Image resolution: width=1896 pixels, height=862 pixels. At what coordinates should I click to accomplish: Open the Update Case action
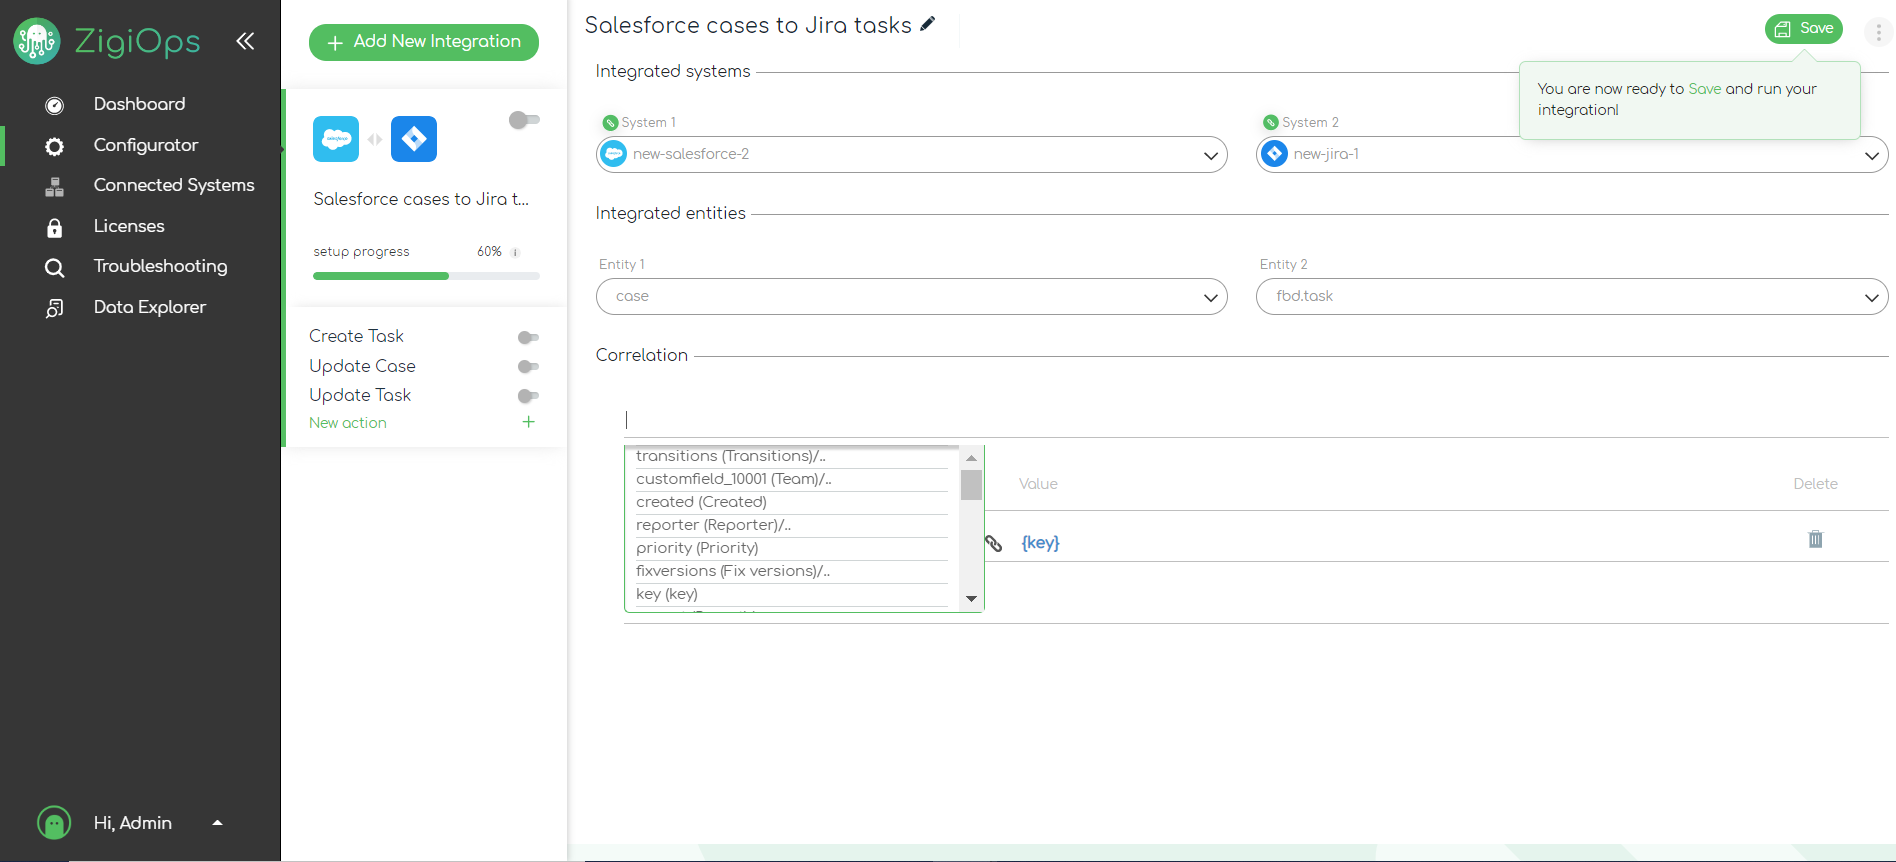(362, 366)
